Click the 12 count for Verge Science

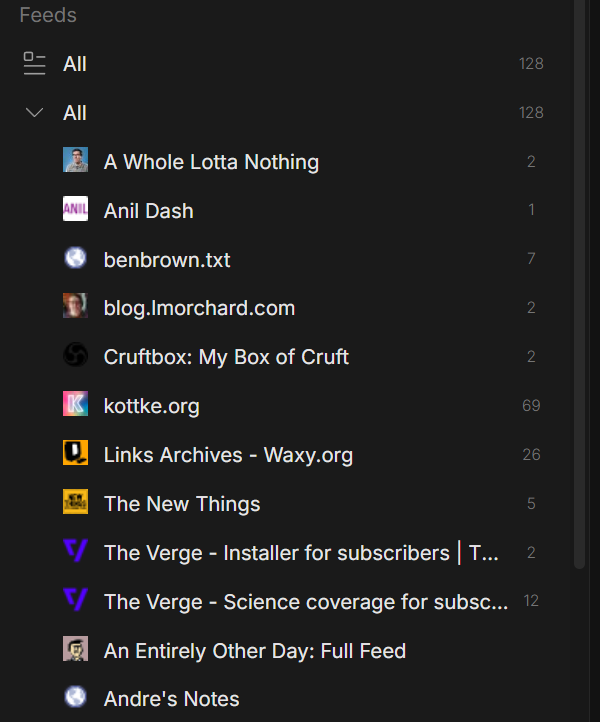coord(531,601)
